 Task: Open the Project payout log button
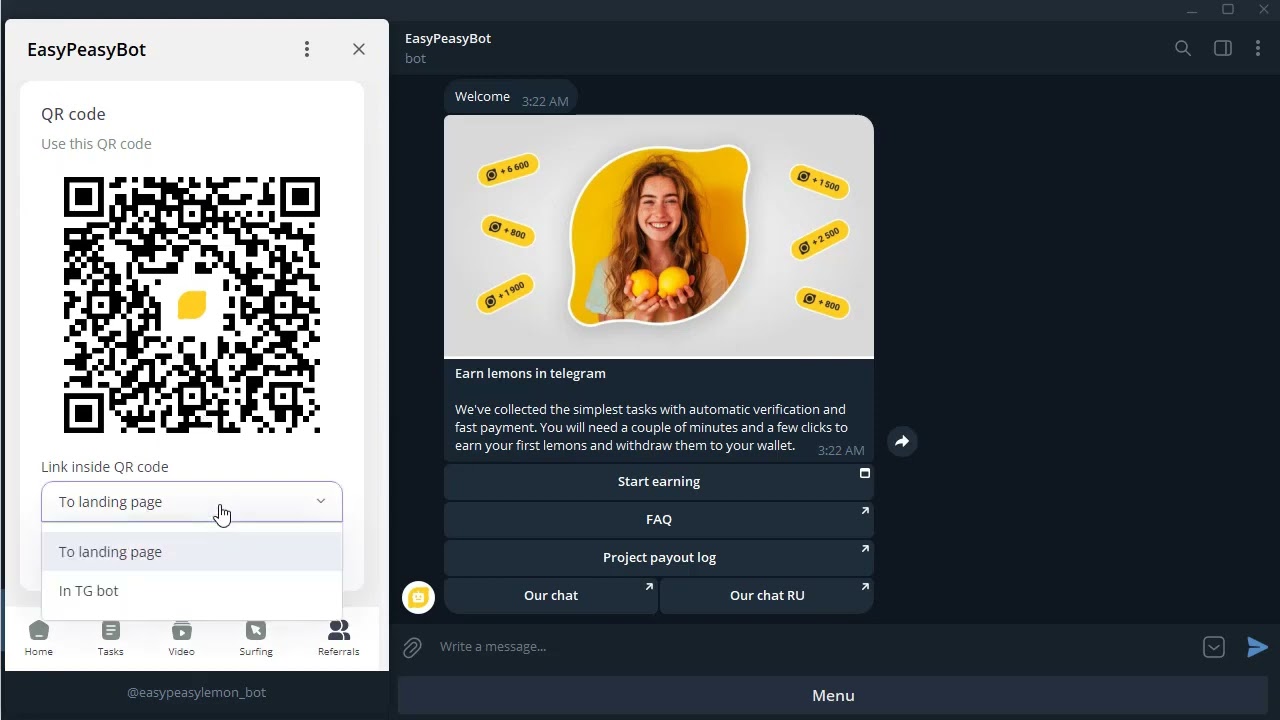click(659, 557)
